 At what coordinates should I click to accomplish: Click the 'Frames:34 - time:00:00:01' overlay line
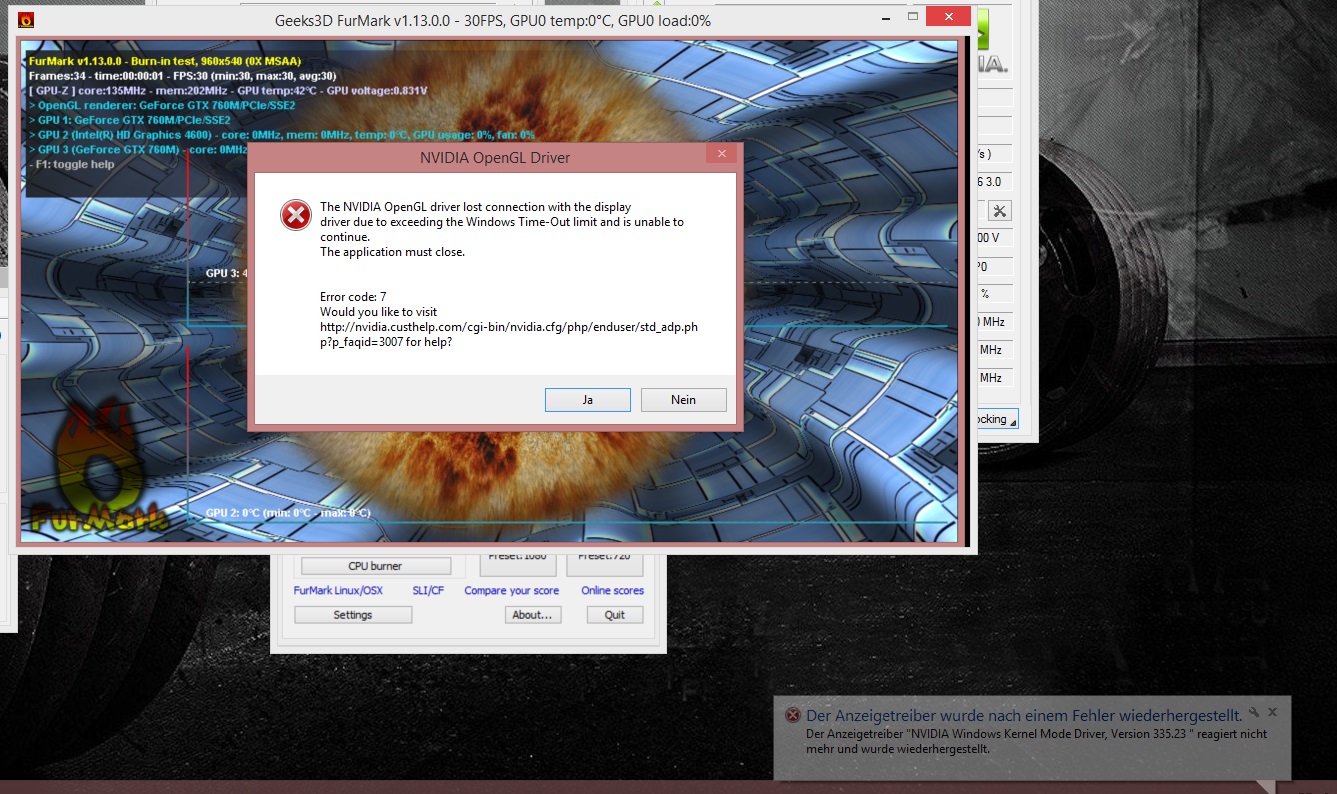click(182, 76)
